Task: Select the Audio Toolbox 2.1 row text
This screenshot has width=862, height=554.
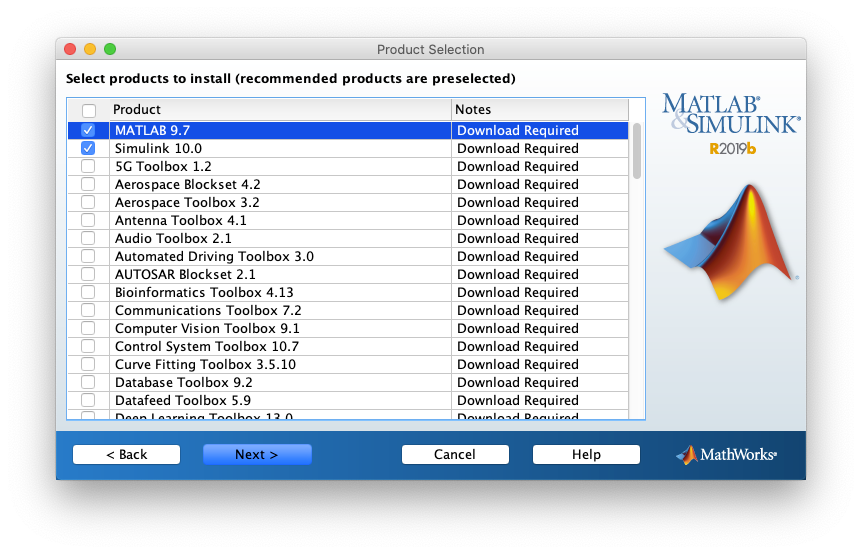Action: tap(173, 238)
